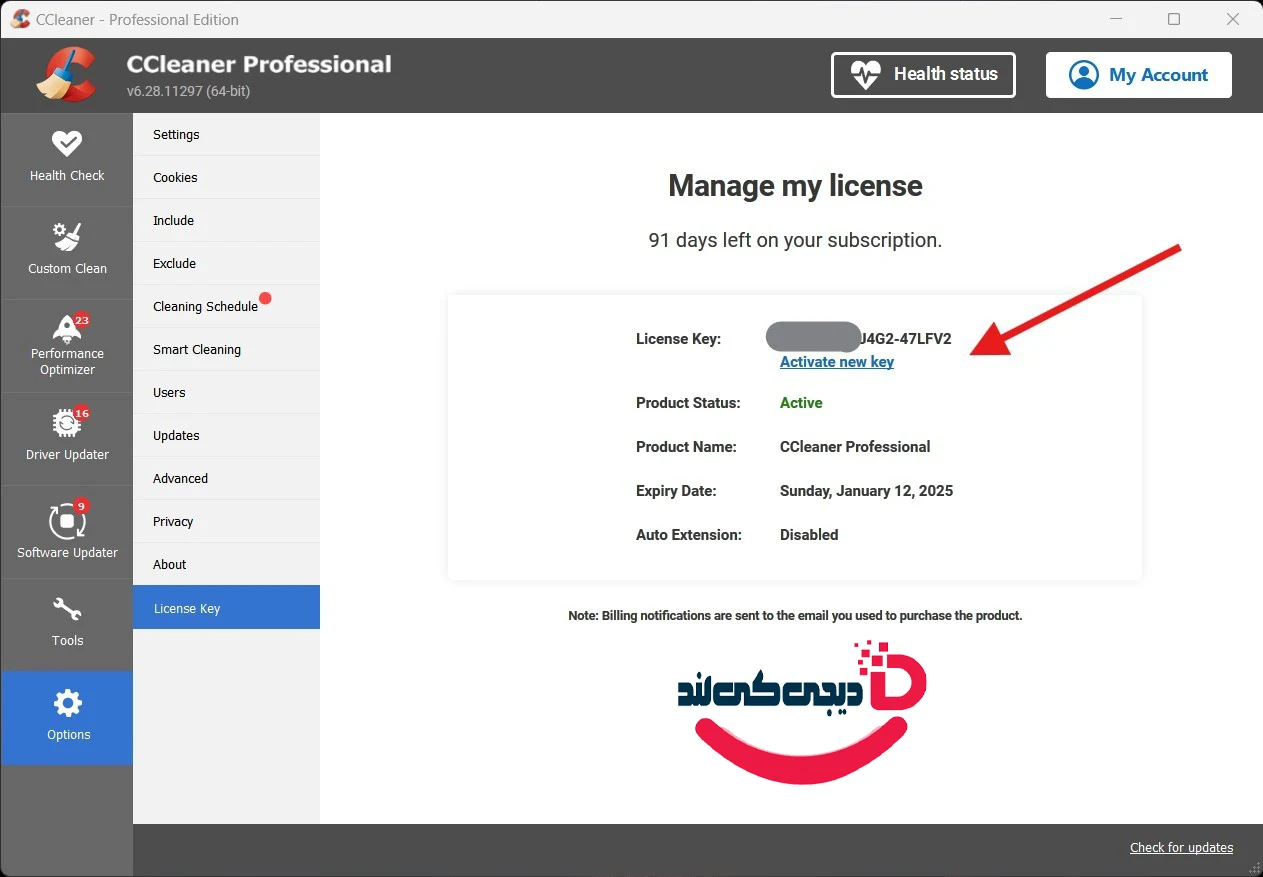
Task: Click the user avatar icon in My Account
Action: (1083, 75)
